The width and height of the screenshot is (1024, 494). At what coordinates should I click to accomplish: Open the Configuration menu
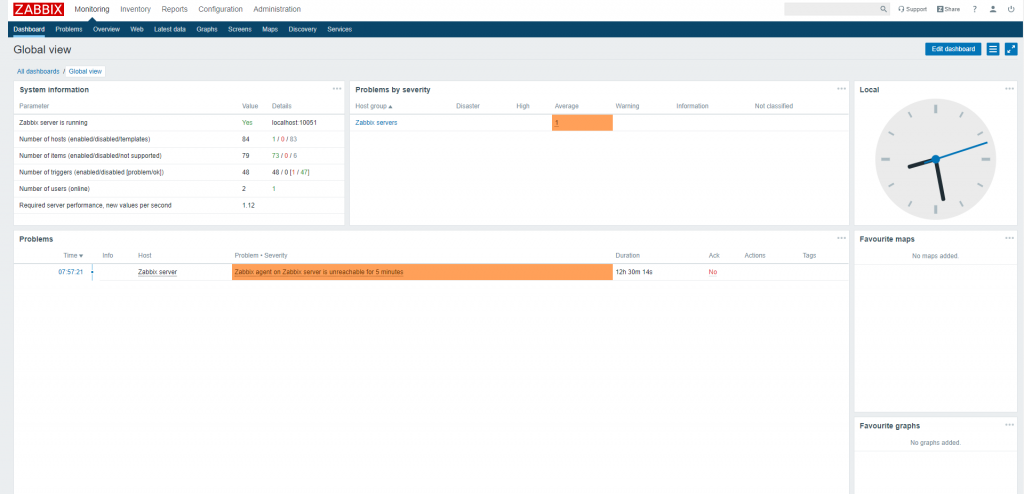pyautogui.click(x=220, y=9)
